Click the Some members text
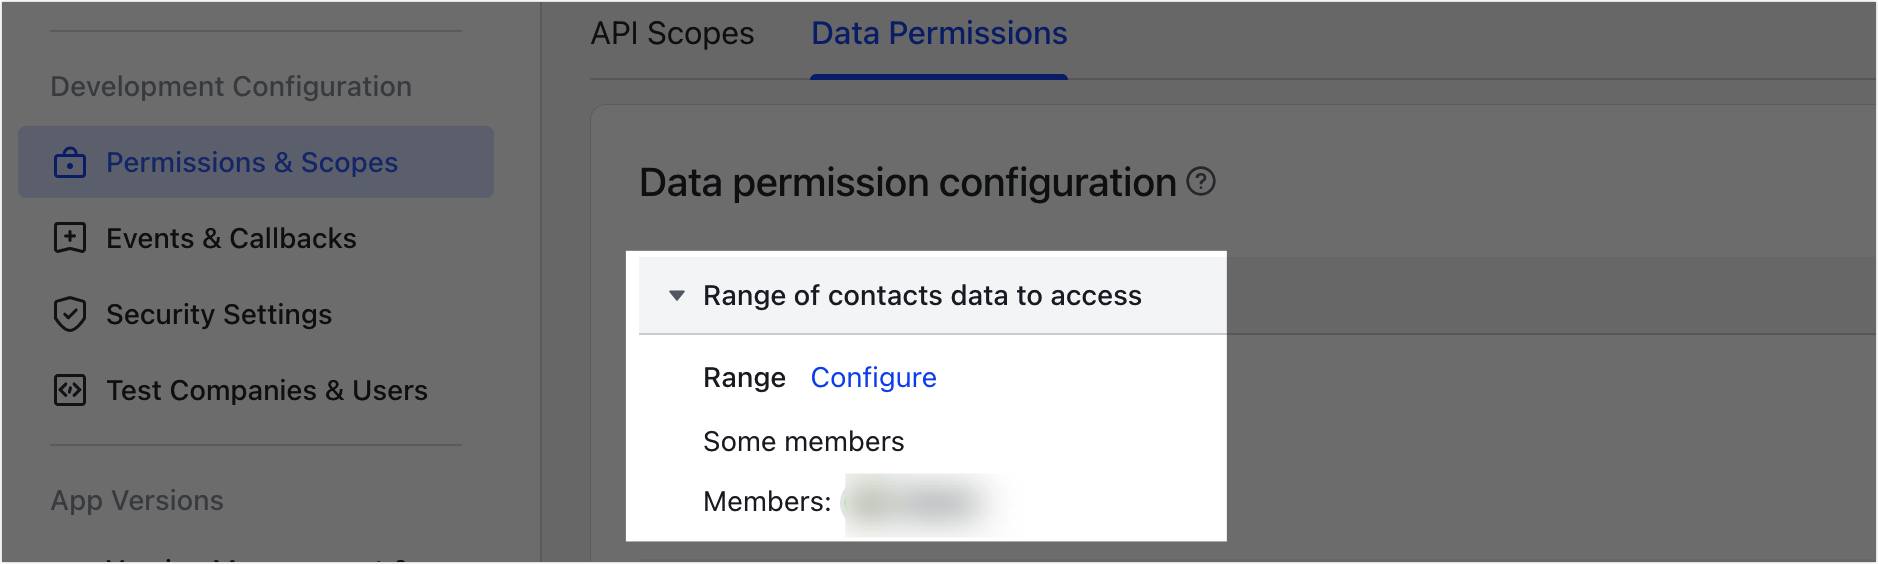 pos(803,442)
